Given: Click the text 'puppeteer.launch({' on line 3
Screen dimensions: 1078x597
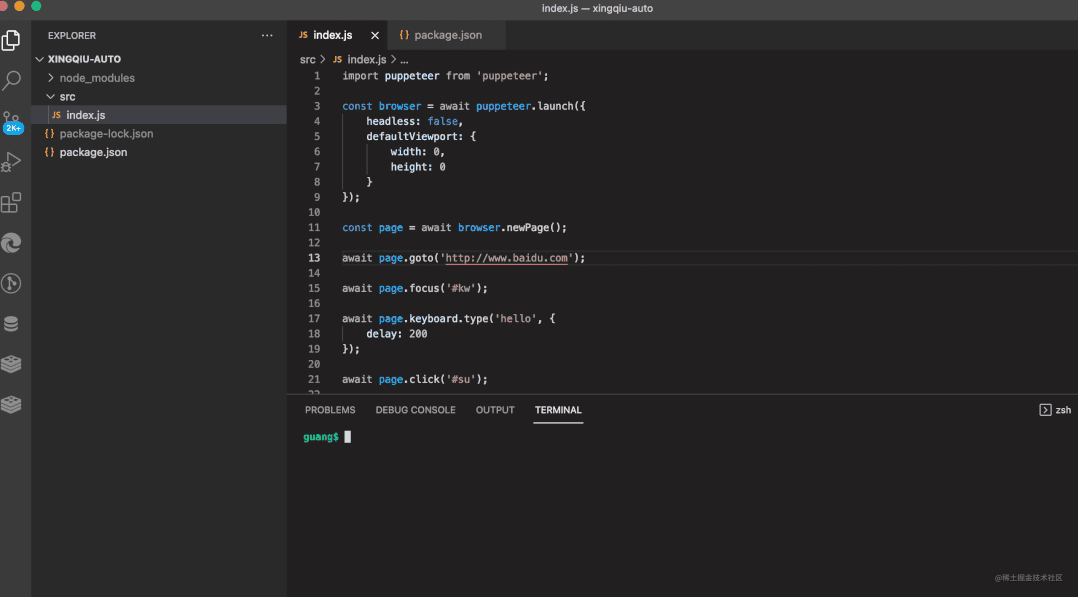Looking at the screenshot, I should coord(531,106).
